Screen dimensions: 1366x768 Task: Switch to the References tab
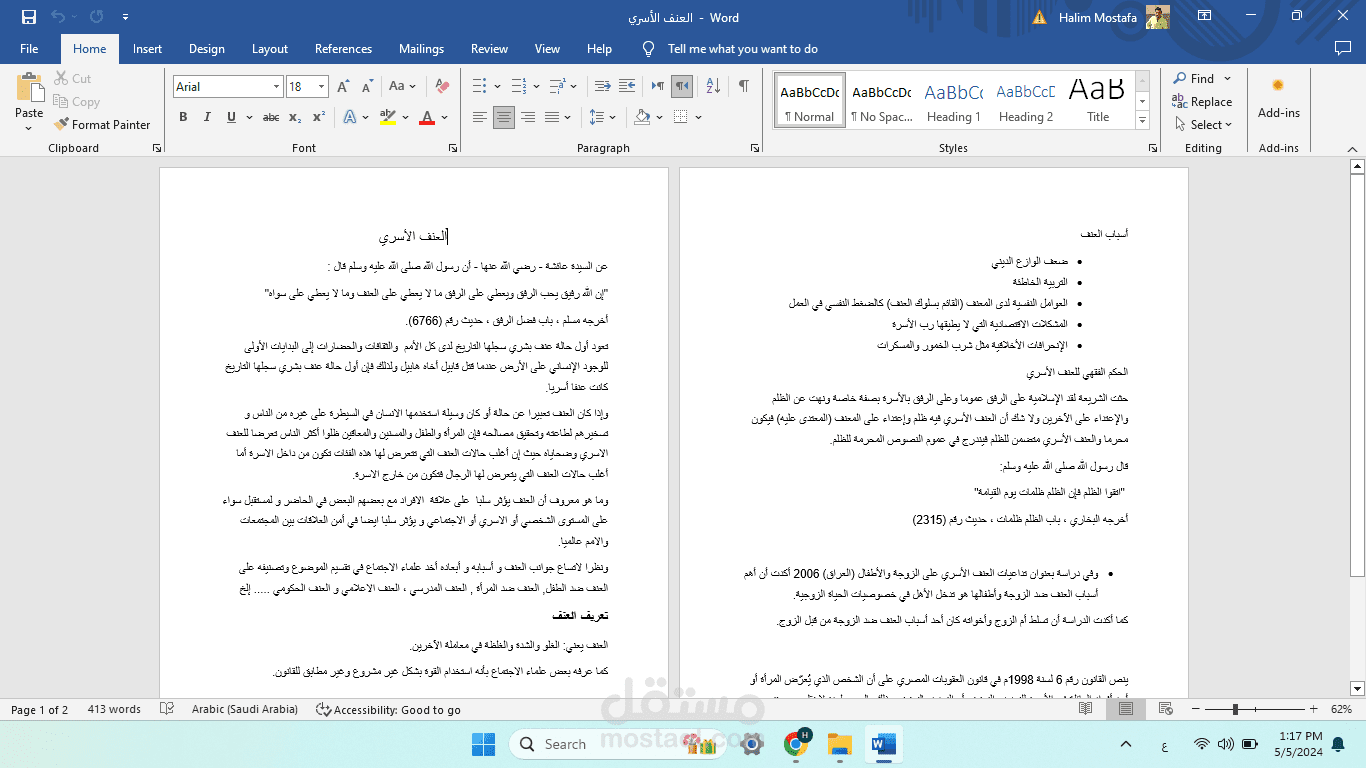coord(343,49)
